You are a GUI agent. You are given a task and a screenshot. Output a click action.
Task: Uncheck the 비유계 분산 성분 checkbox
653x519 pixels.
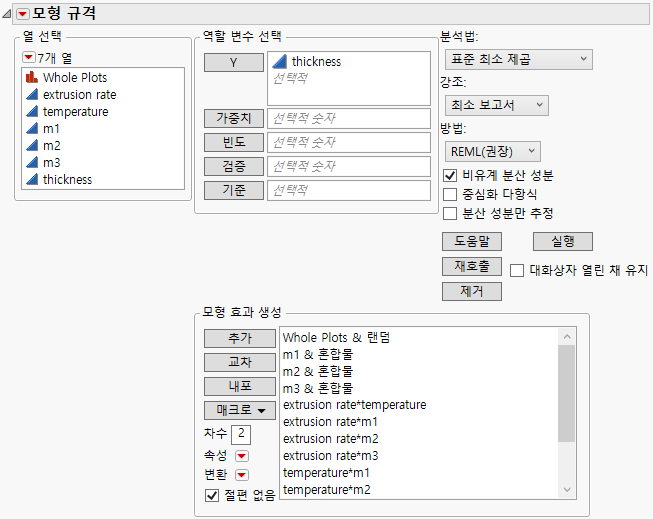(x=450, y=175)
